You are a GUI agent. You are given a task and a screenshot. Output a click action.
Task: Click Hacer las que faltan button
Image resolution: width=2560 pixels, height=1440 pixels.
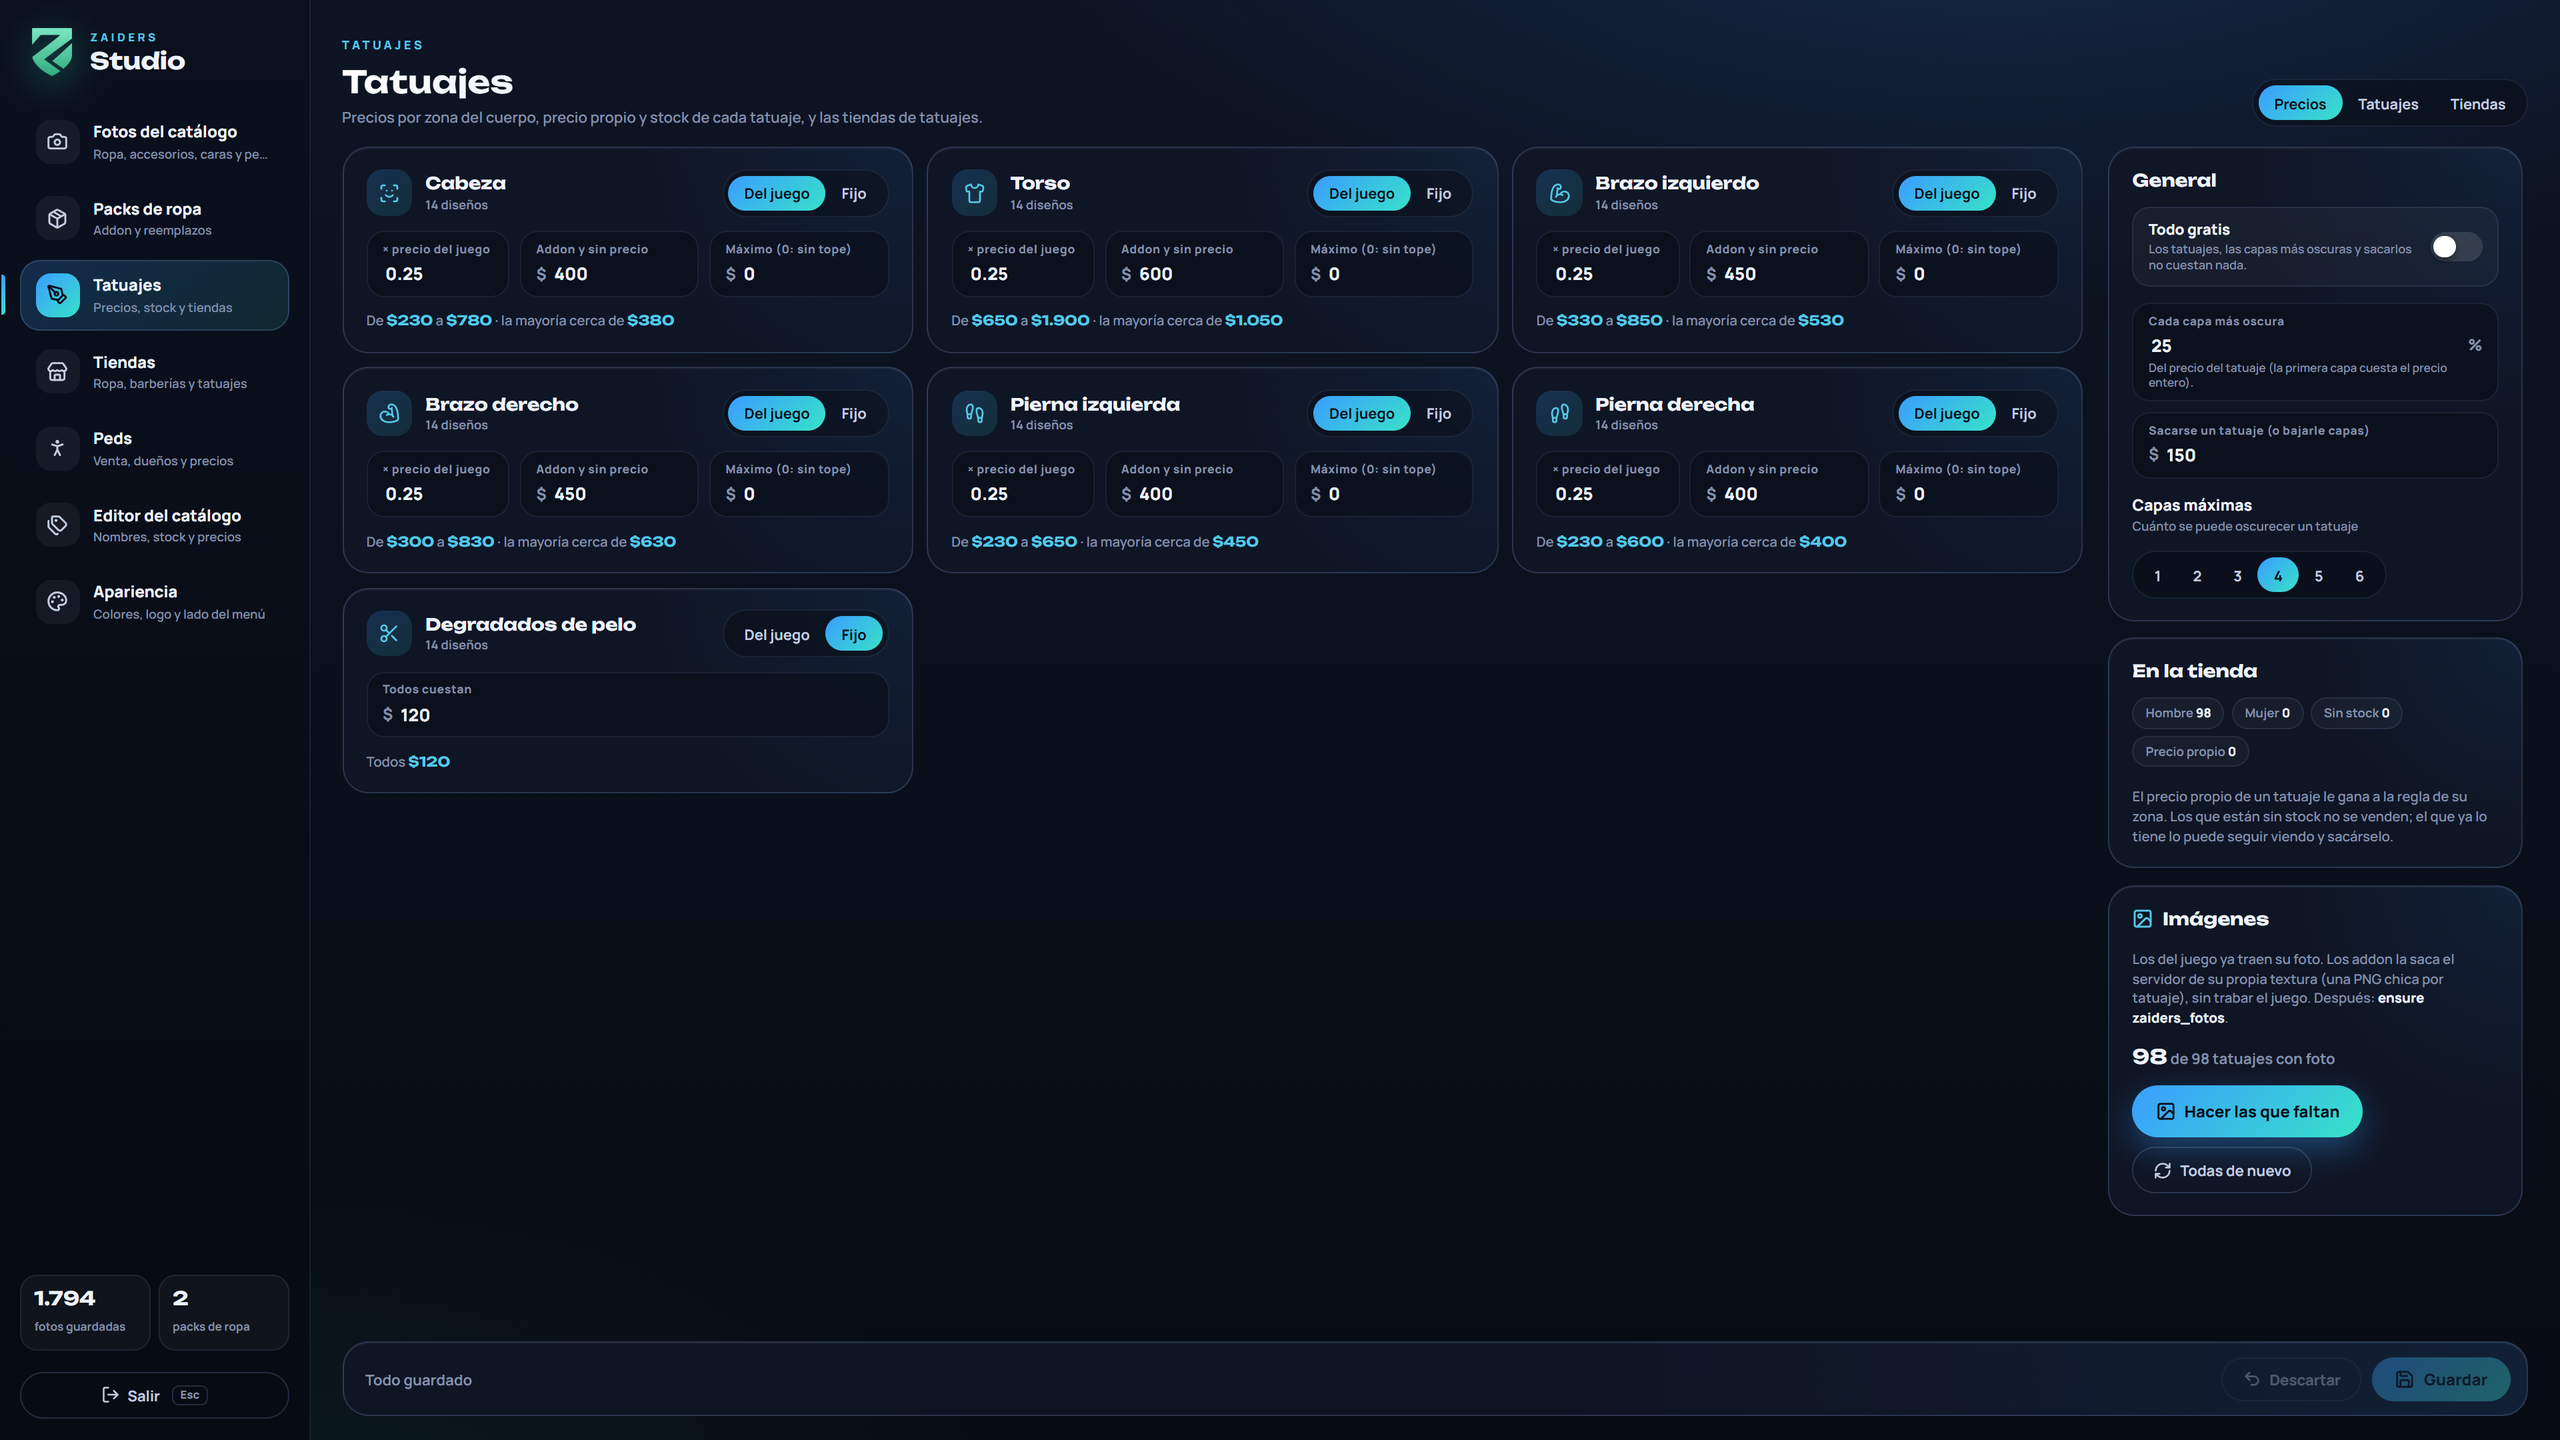pyautogui.click(x=2246, y=1111)
